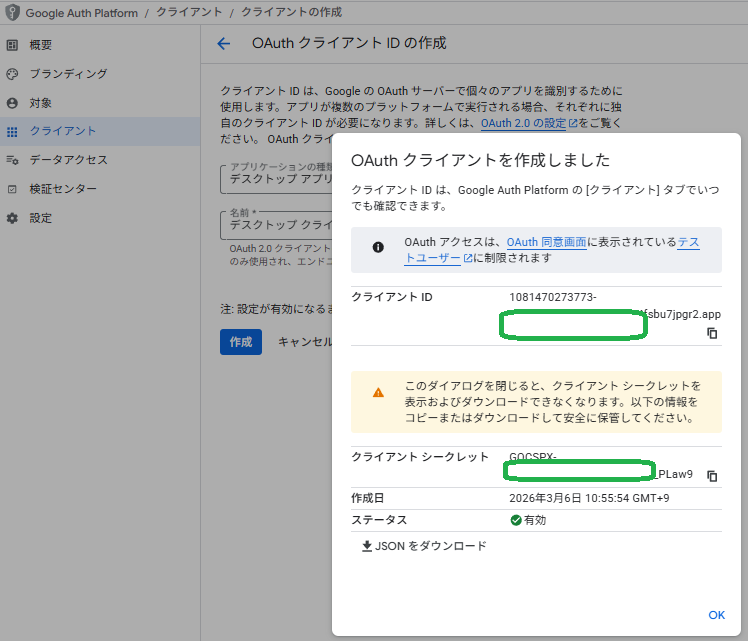Click the 設定 gear icon in sidebar
The image size is (748, 641).
click(12, 218)
